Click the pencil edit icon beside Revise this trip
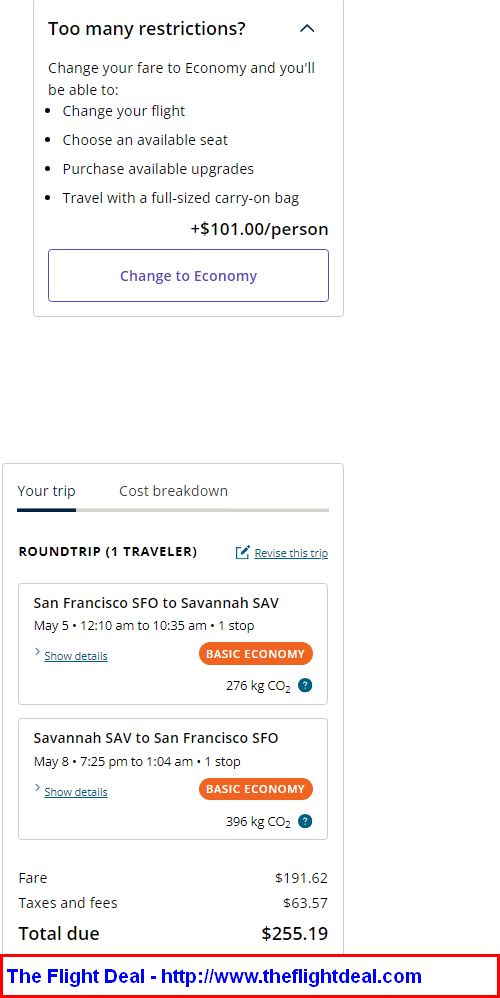The image size is (500, 998). click(x=242, y=552)
